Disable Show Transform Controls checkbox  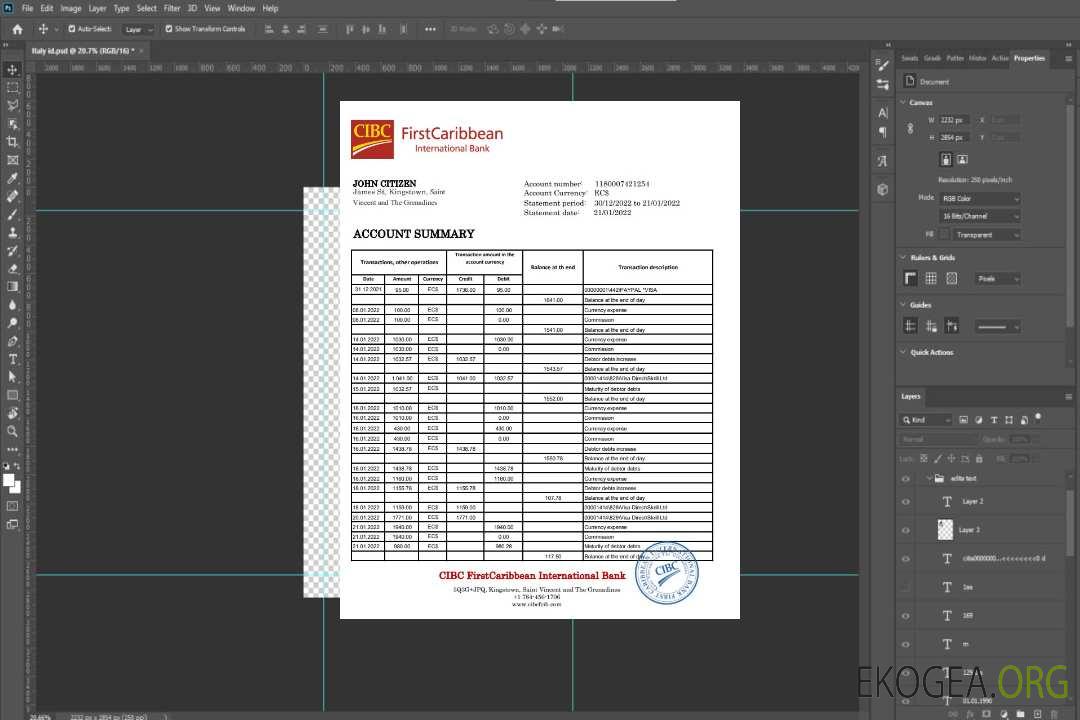(x=169, y=29)
